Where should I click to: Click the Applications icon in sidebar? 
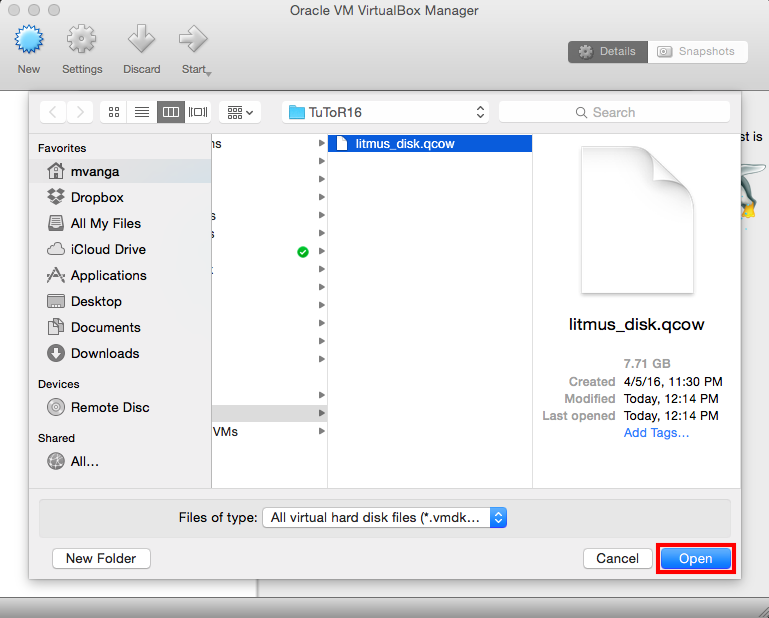(56, 275)
